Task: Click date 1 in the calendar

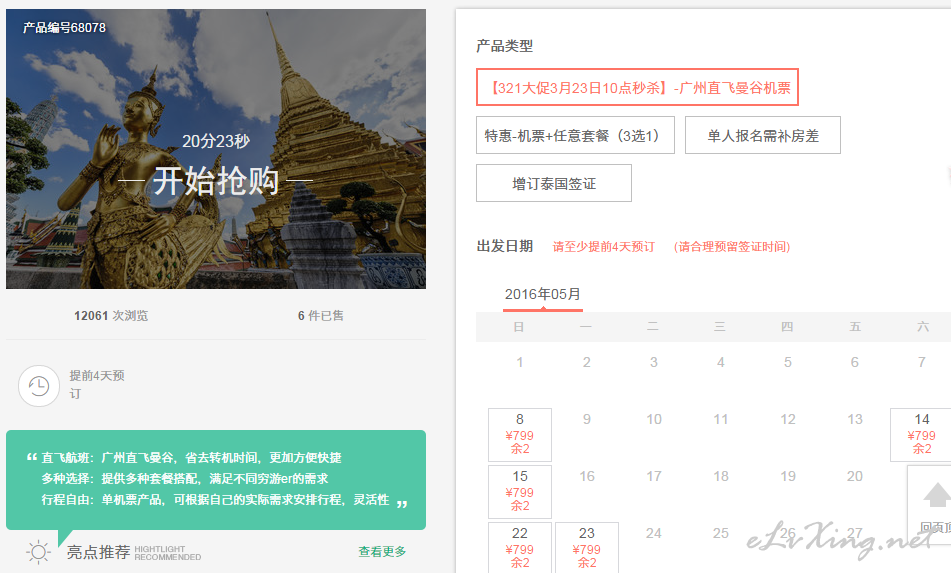Action: coord(520,362)
